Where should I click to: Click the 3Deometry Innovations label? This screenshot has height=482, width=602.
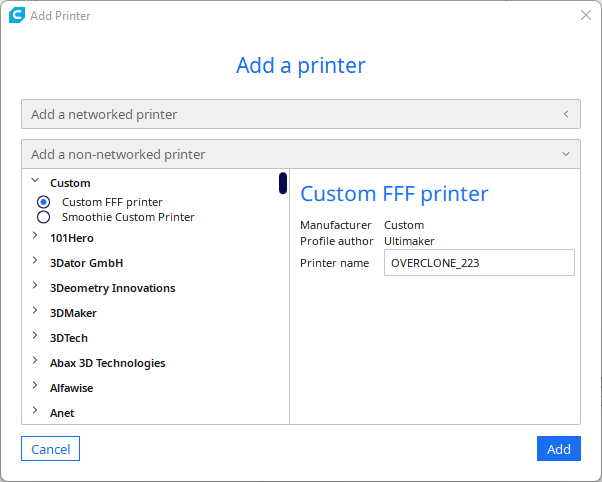point(112,288)
